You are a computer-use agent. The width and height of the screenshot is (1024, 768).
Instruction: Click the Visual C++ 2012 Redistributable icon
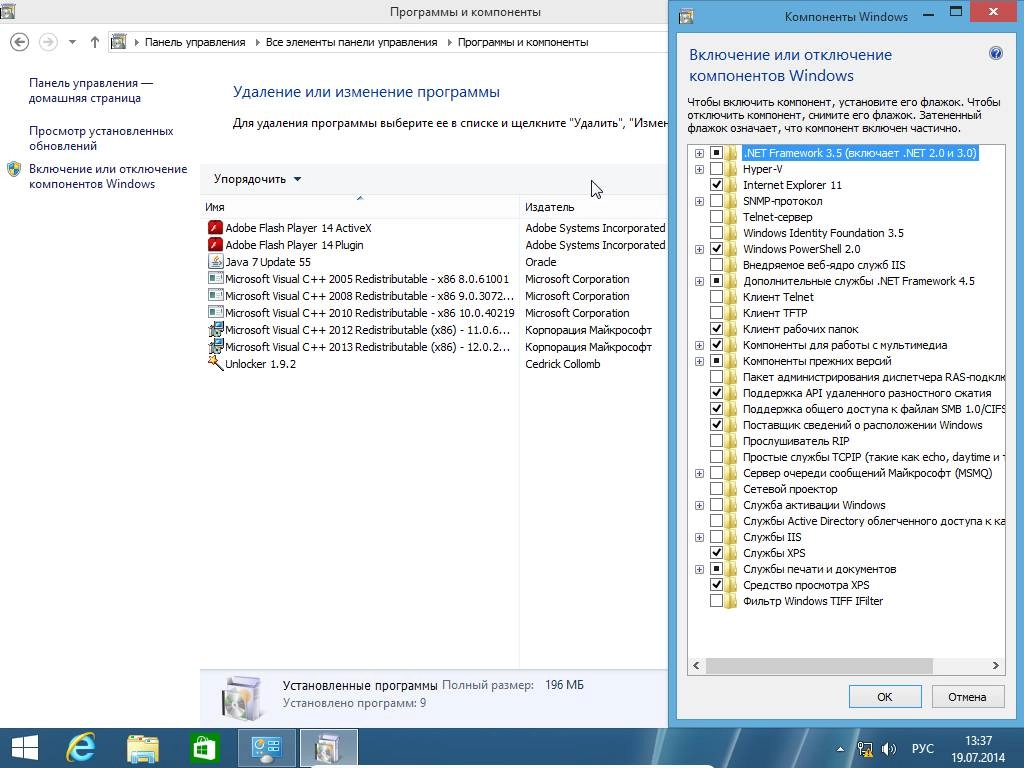coord(215,329)
